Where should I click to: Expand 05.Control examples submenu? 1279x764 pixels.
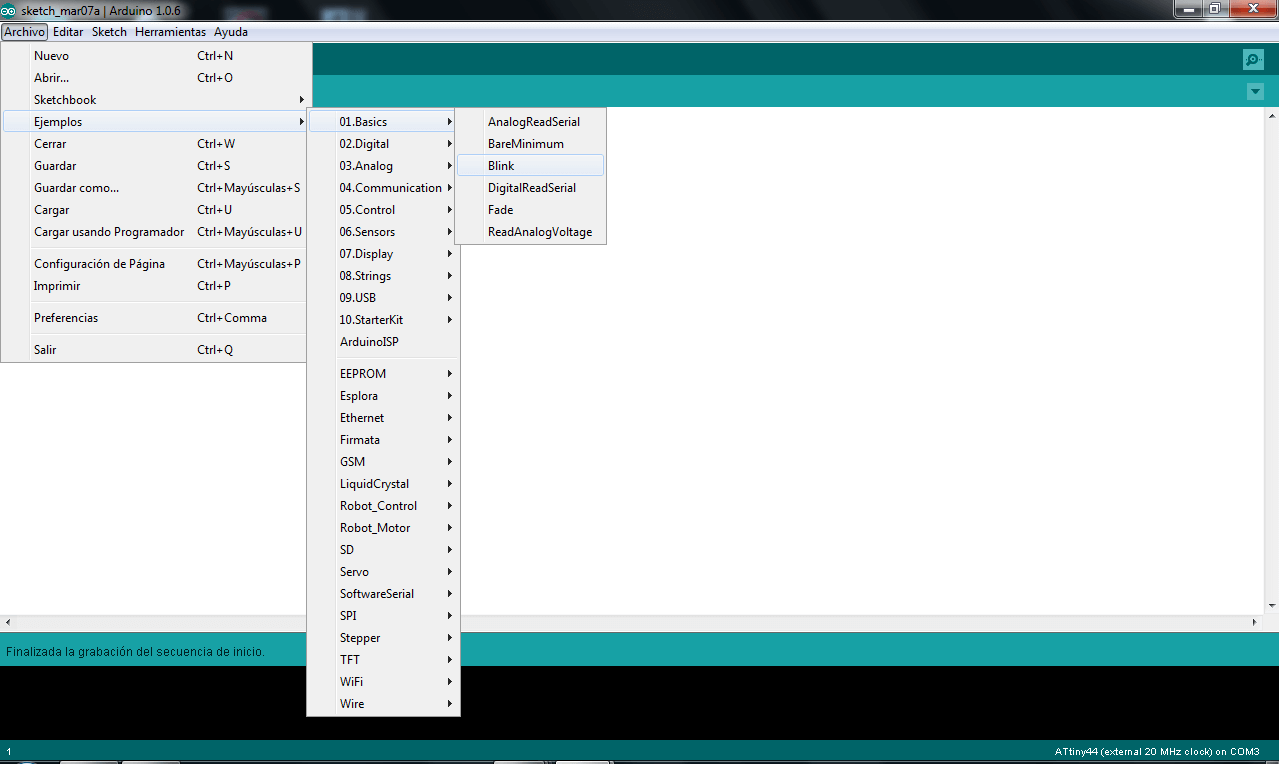[x=383, y=210]
